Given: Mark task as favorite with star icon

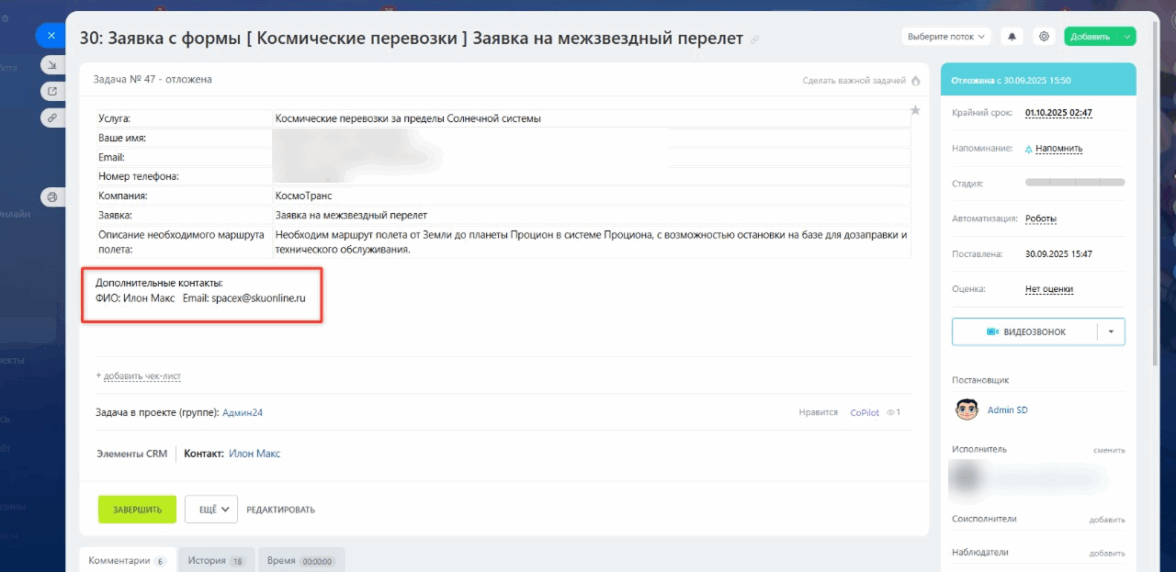Looking at the screenshot, I should tap(915, 111).
